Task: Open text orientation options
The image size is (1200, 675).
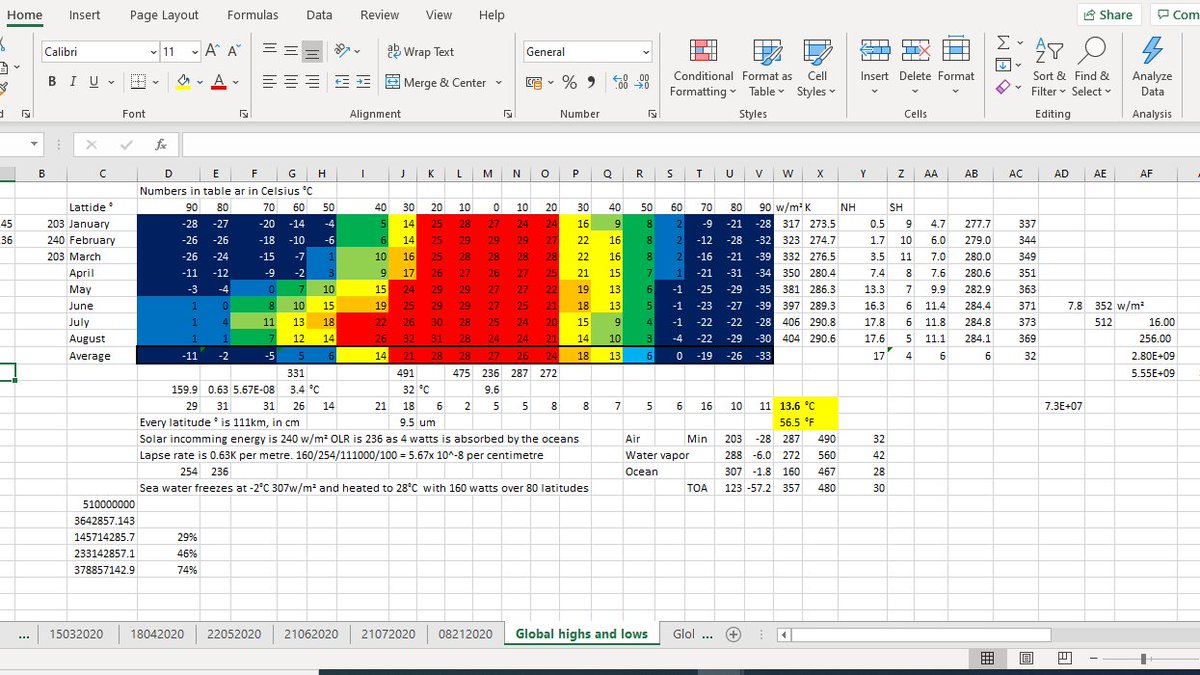Action: pyautogui.click(x=346, y=51)
